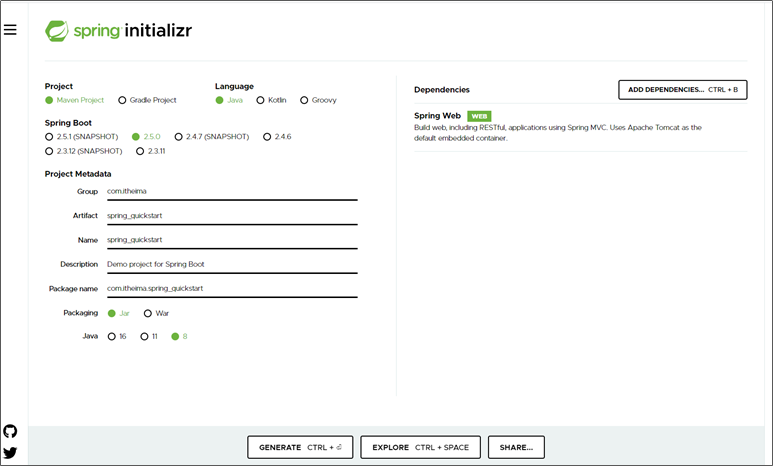The width and height of the screenshot is (773, 466).
Task: Select Java version 8
Action: (175, 336)
